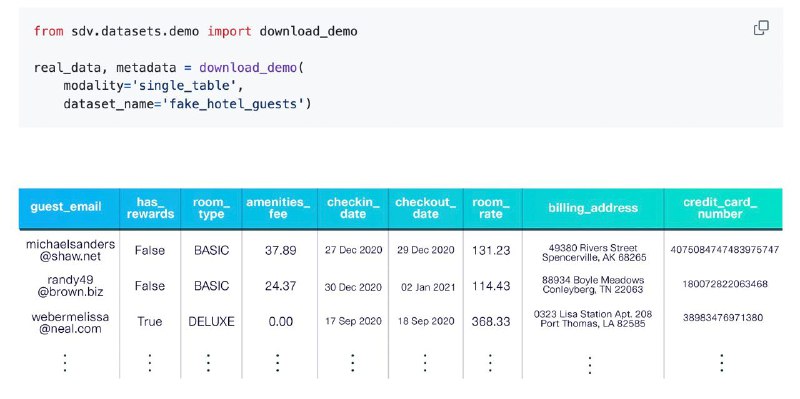Click credit card number 180072822063468
This screenshot has height=399, width=800.
coord(724,284)
